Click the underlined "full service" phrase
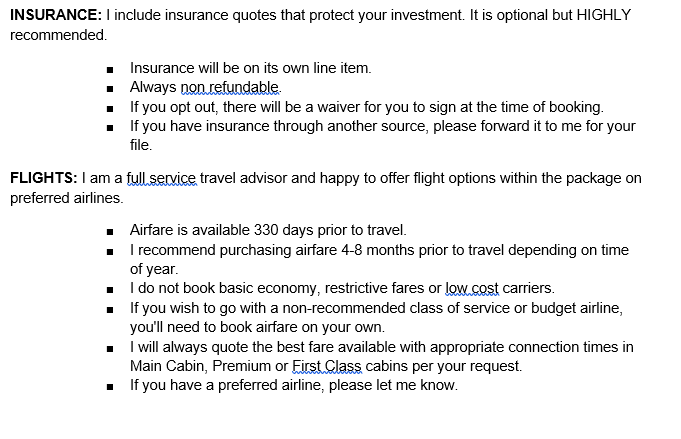Image resolution: width=681 pixels, height=439 pixels. pyautogui.click(x=161, y=179)
